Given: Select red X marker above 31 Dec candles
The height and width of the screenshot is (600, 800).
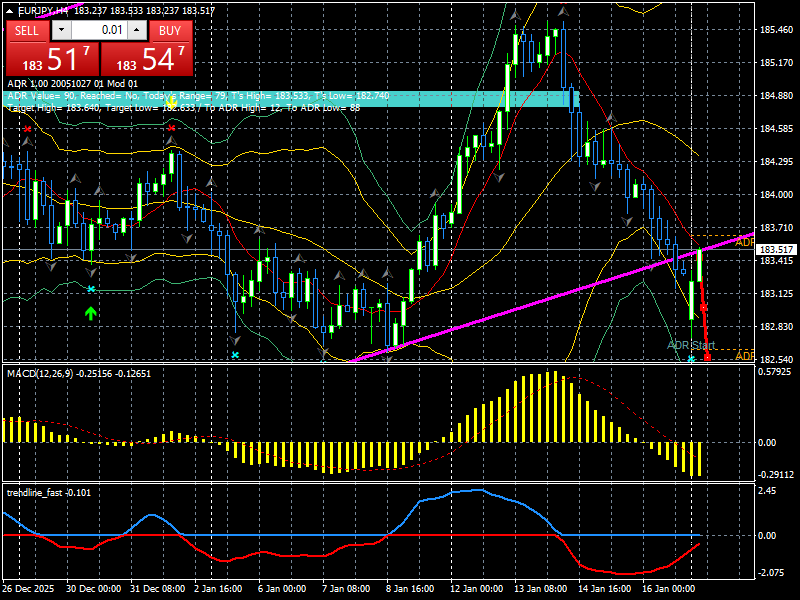Looking at the screenshot, I should (171, 128).
